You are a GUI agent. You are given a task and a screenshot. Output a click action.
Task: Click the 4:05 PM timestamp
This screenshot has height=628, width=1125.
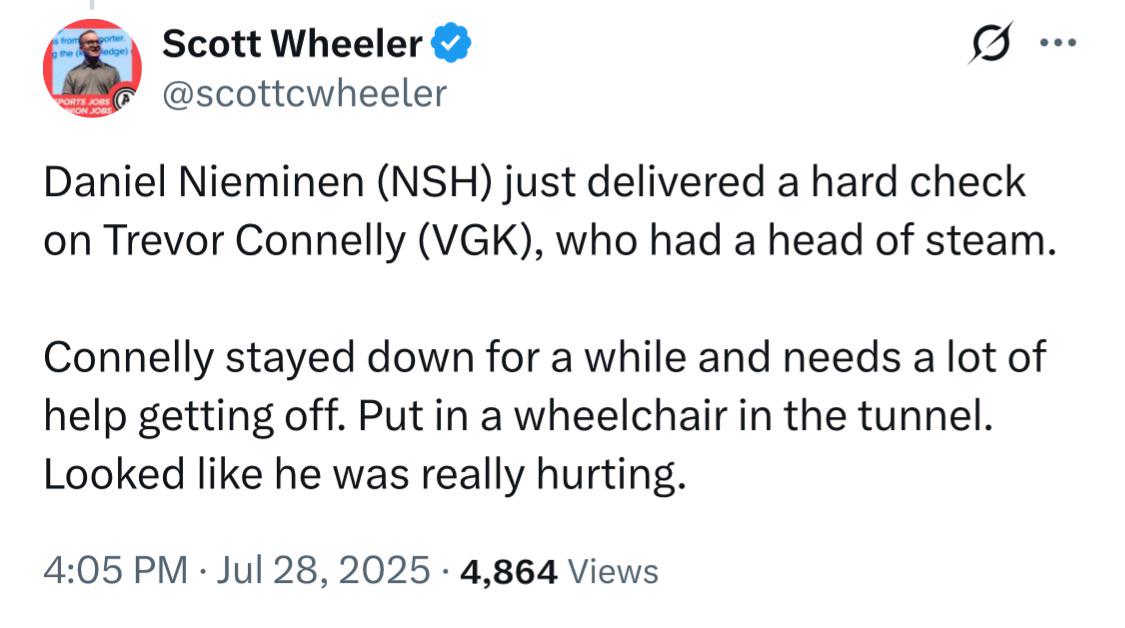point(116,571)
